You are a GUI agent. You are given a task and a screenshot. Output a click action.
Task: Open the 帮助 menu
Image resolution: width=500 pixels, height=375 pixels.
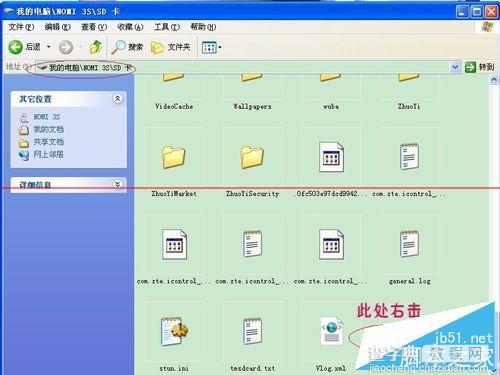203,27
